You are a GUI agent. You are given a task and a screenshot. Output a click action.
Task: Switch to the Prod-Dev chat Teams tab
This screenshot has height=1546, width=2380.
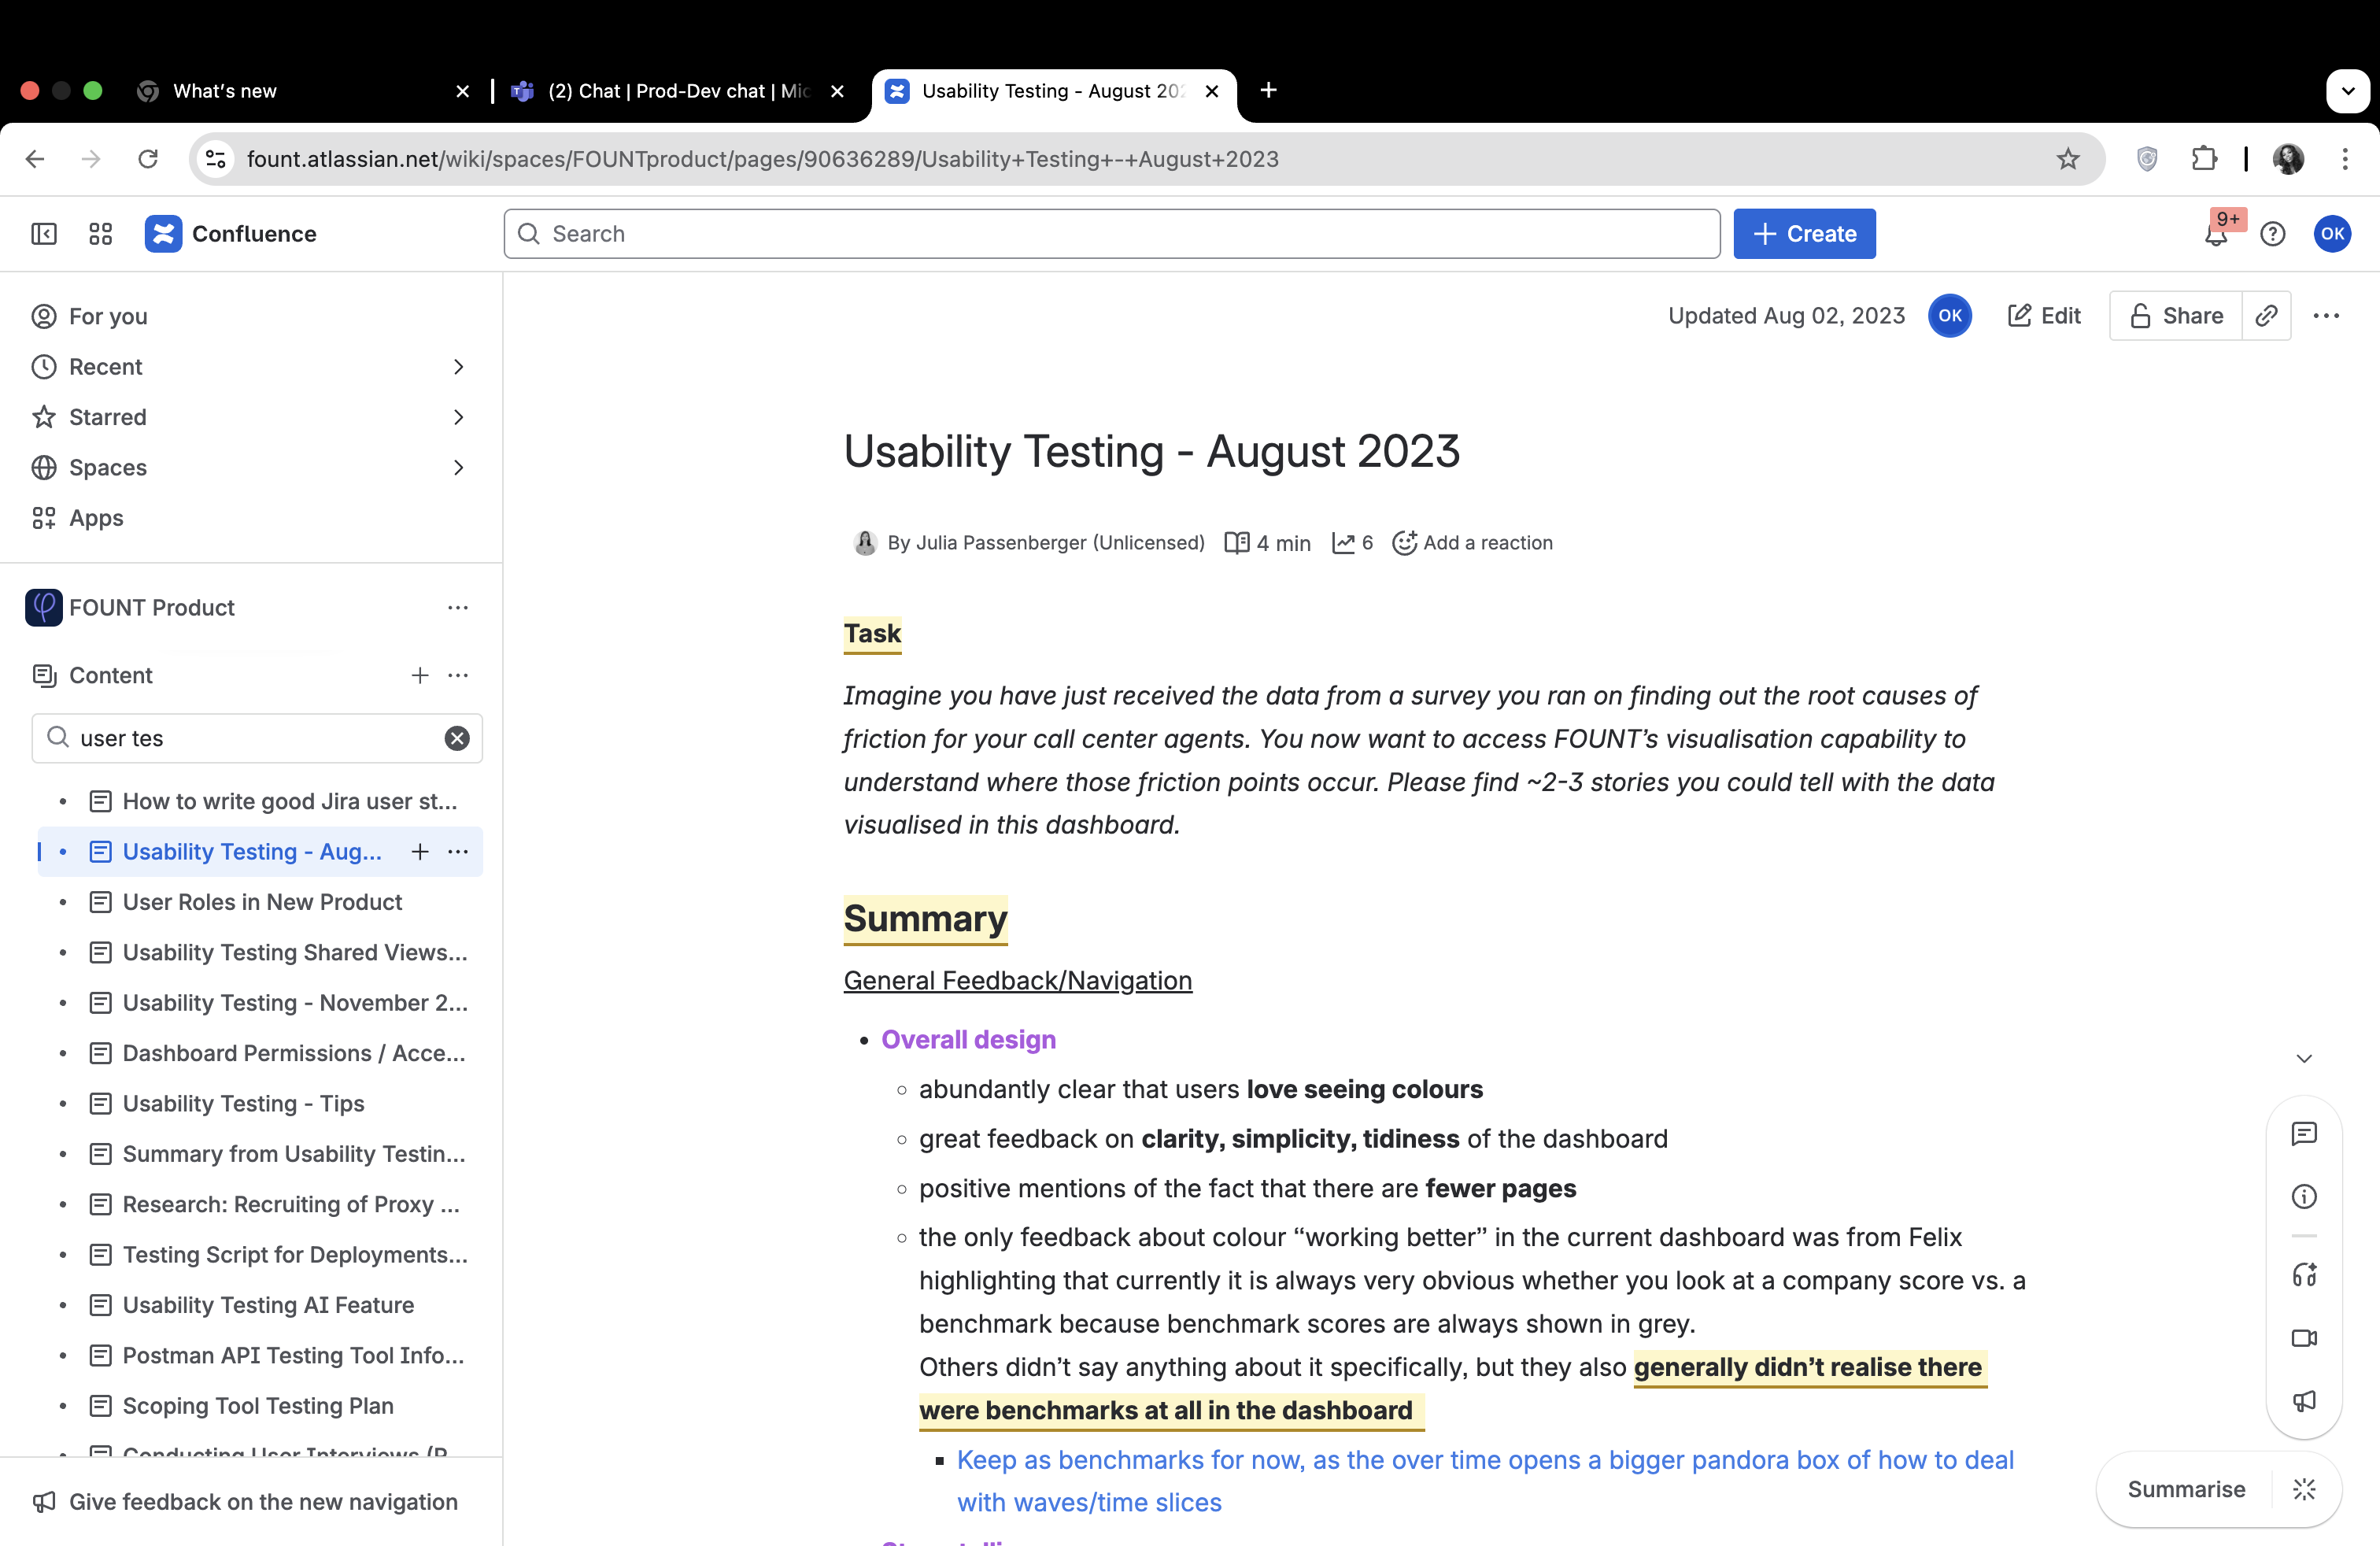(678, 91)
